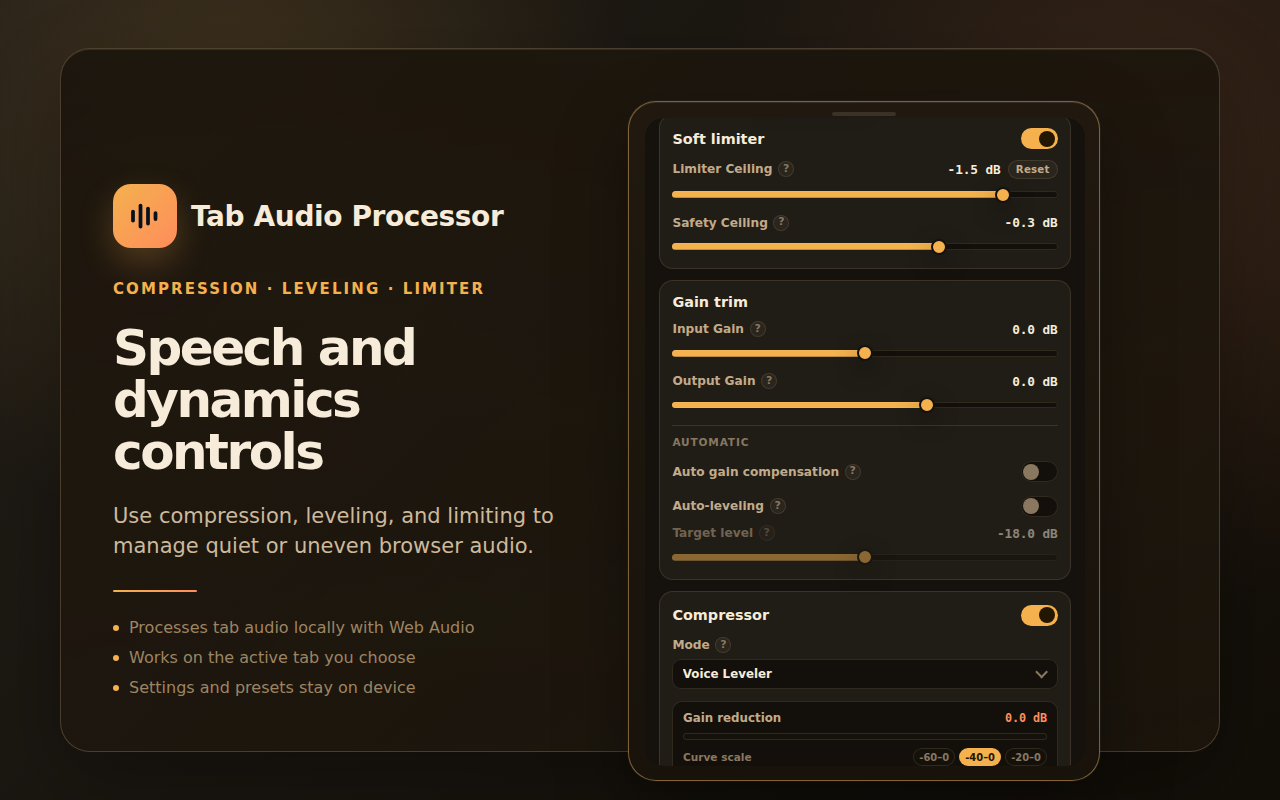Image resolution: width=1280 pixels, height=800 pixels.
Task: Click the Input Gain slider knob
Action: (x=865, y=353)
